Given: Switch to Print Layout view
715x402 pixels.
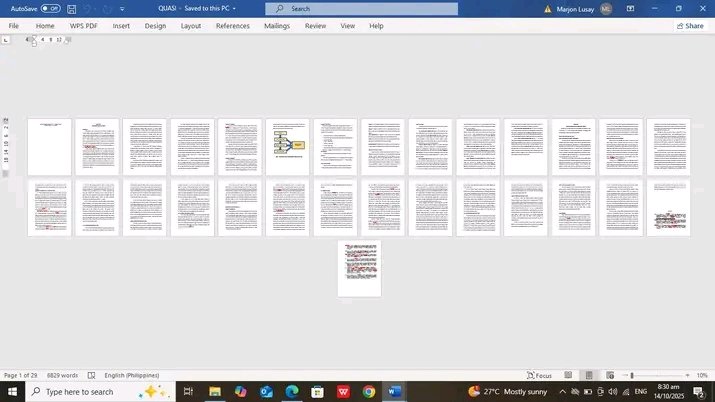Looking at the screenshot, I should click(589, 375).
